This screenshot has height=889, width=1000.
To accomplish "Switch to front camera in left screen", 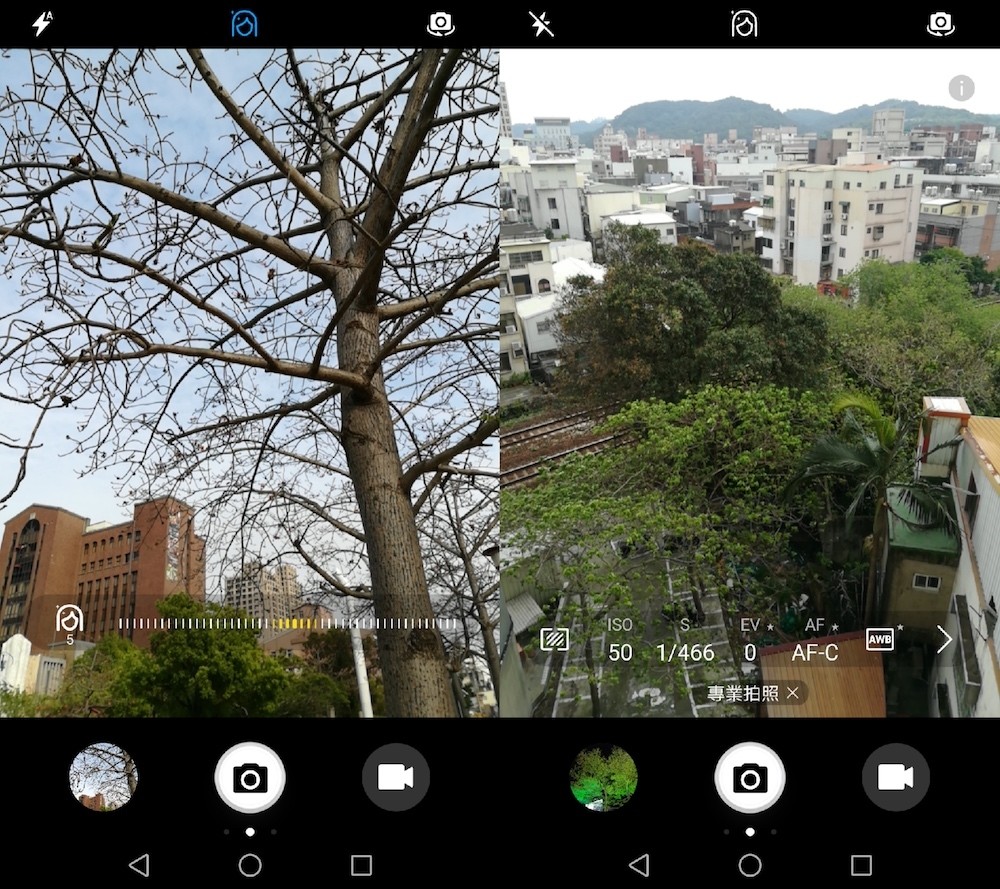I will point(440,24).
